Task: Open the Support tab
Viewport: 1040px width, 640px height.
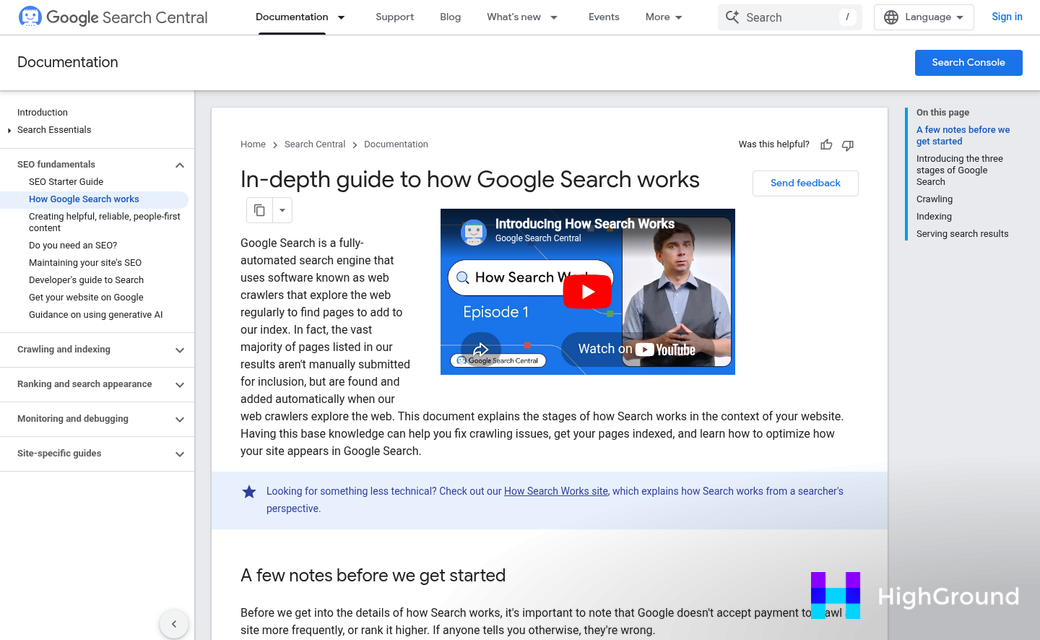Action: click(394, 17)
